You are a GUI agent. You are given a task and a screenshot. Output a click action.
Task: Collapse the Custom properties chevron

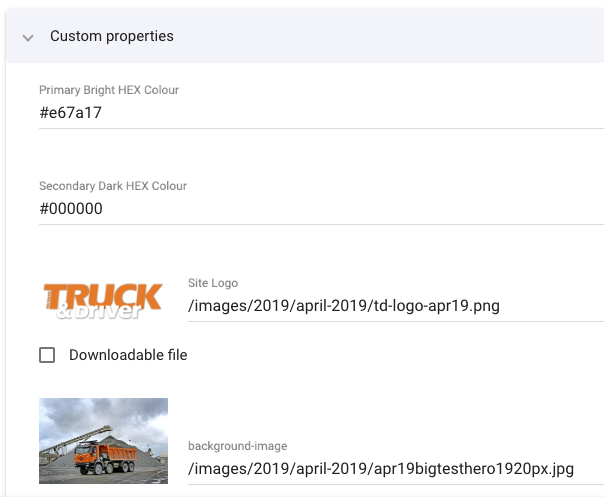point(27,37)
